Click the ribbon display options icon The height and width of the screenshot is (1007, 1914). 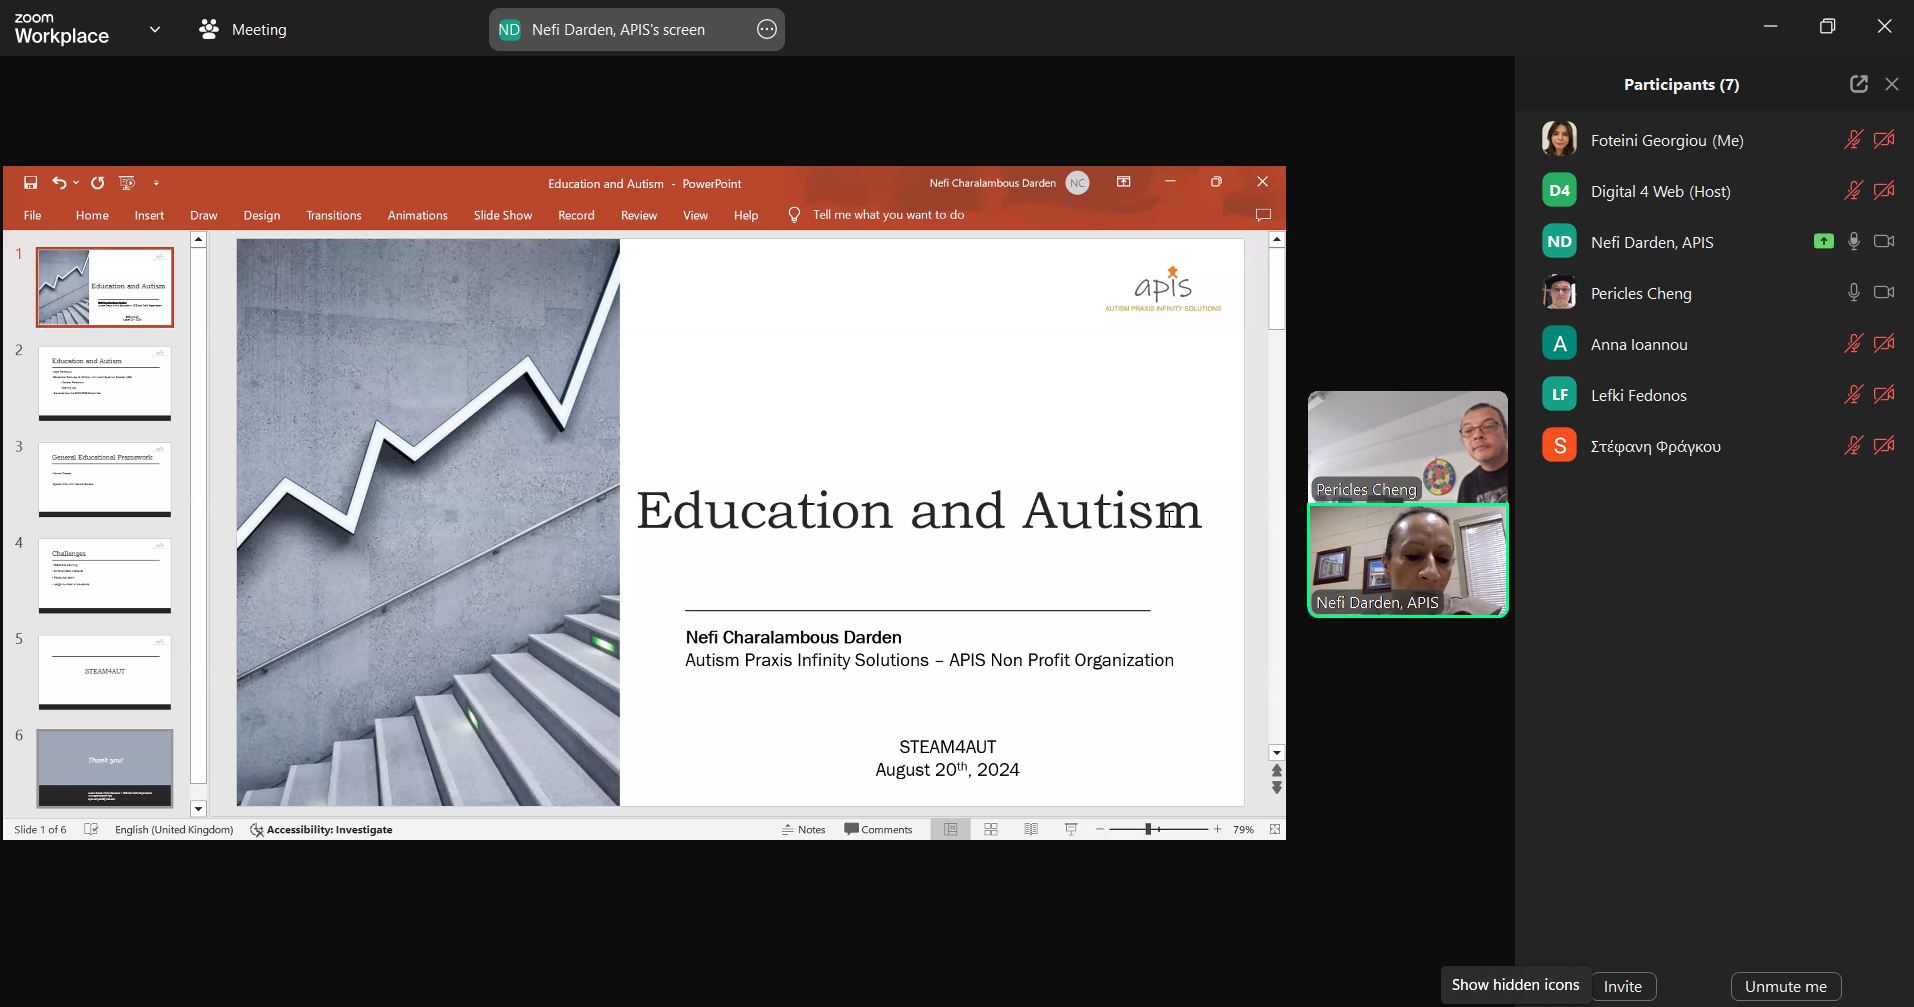click(1124, 182)
